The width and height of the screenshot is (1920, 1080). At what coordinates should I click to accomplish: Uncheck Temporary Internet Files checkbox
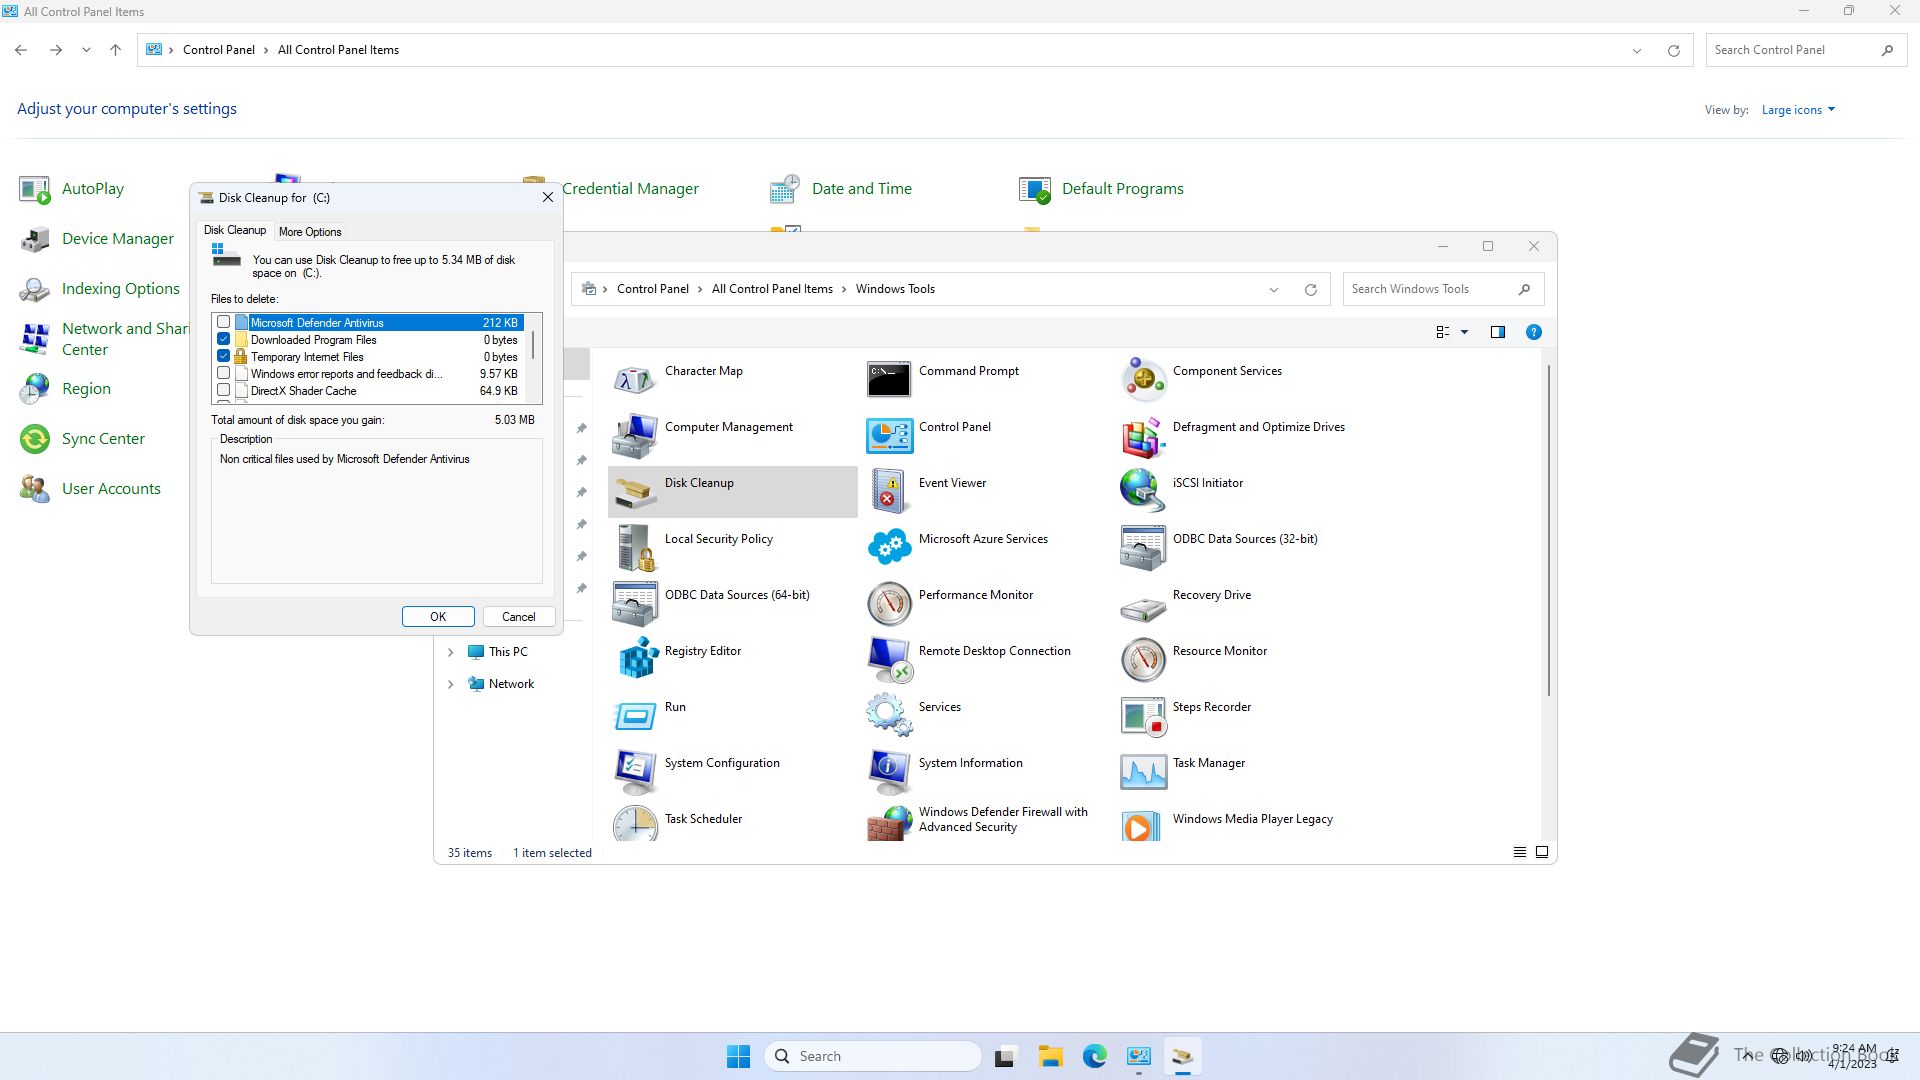point(224,356)
